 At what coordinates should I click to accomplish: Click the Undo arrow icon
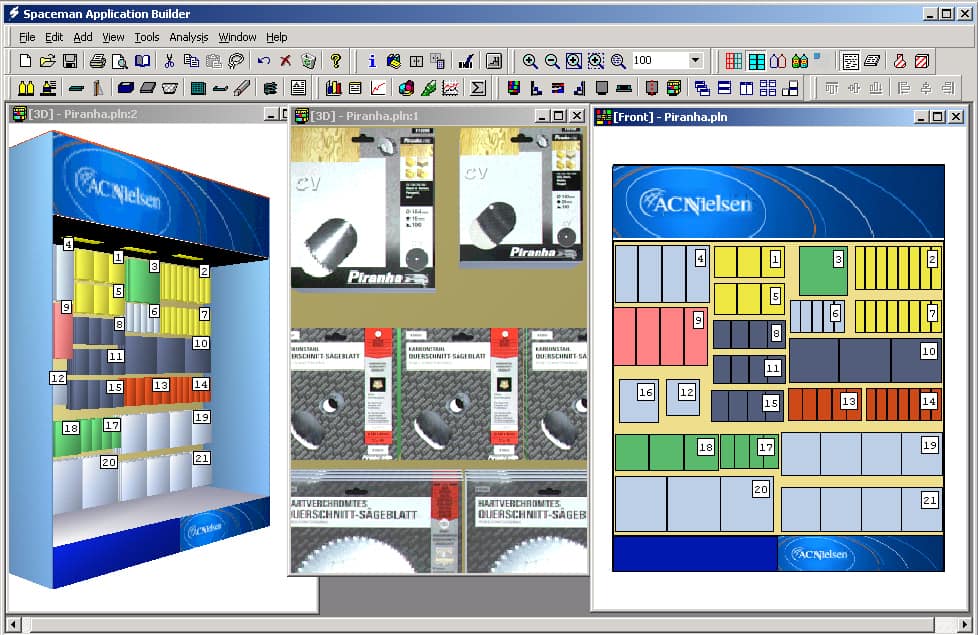(264, 61)
